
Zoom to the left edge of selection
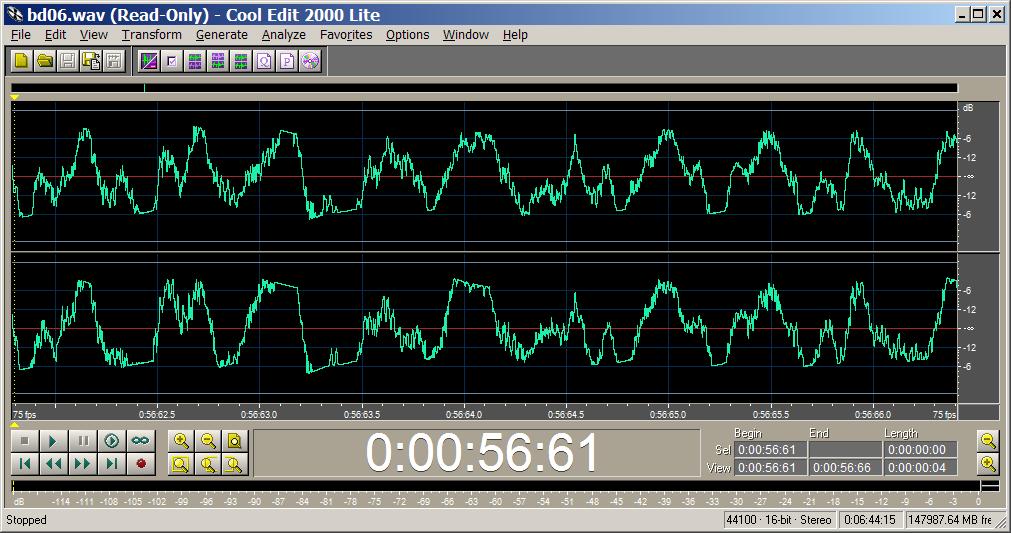click(x=208, y=463)
